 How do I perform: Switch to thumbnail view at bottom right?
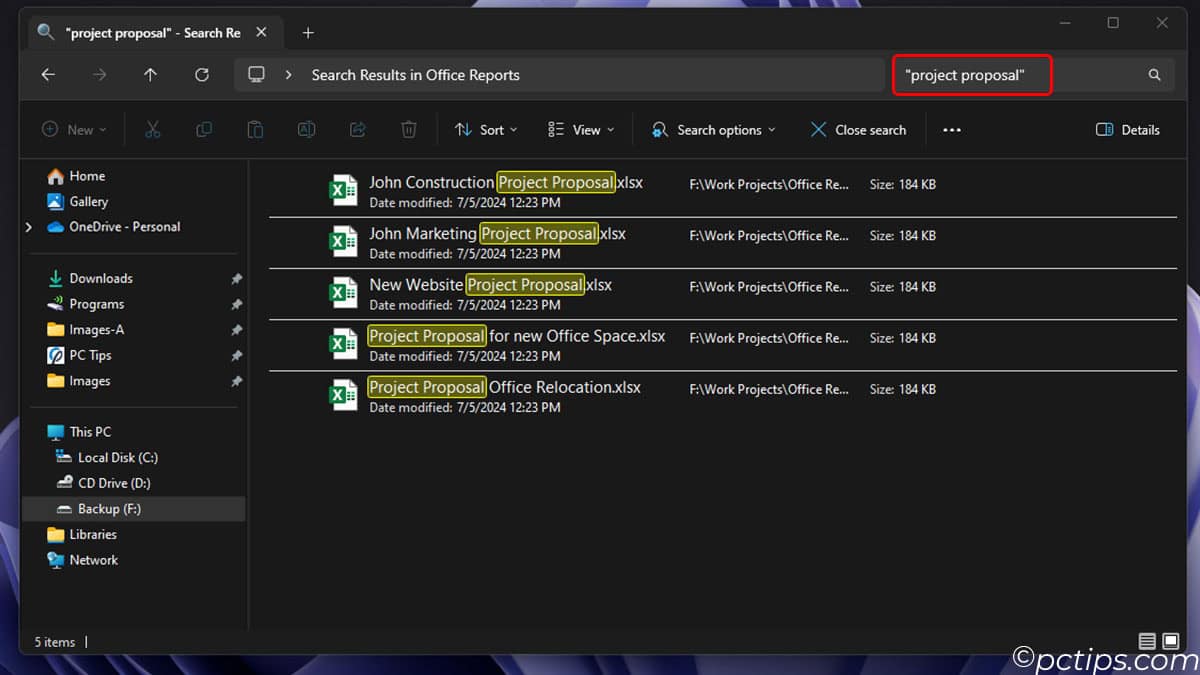pyautogui.click(x=1170, y=641)
